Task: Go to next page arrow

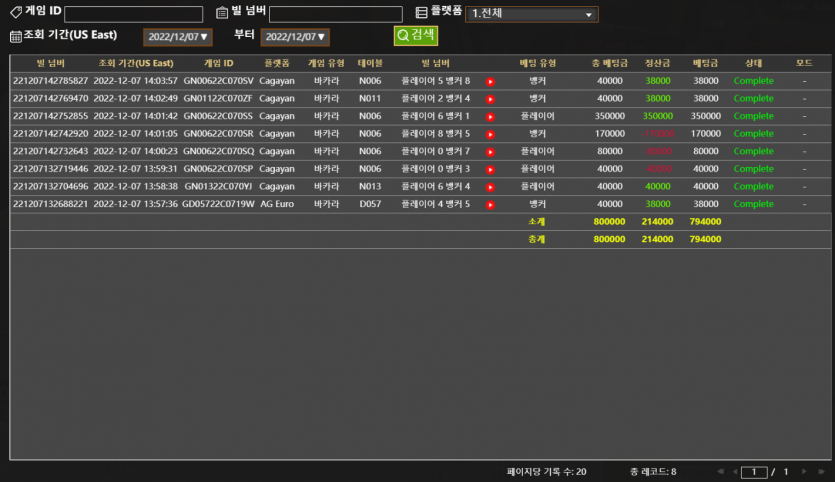Action: point(804,471)
